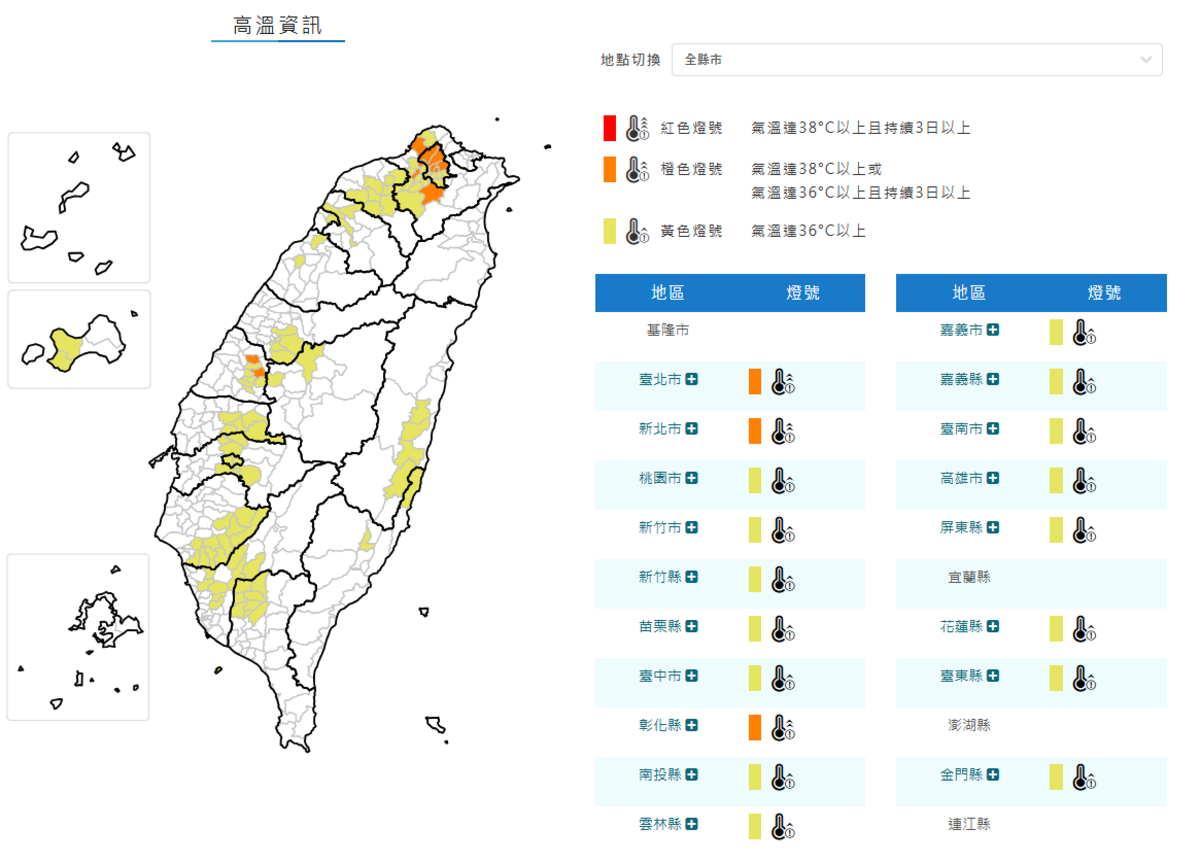1200x863 pixels.
Task: Click the 宜蘭縣 row text
Action: pos(969,577)
